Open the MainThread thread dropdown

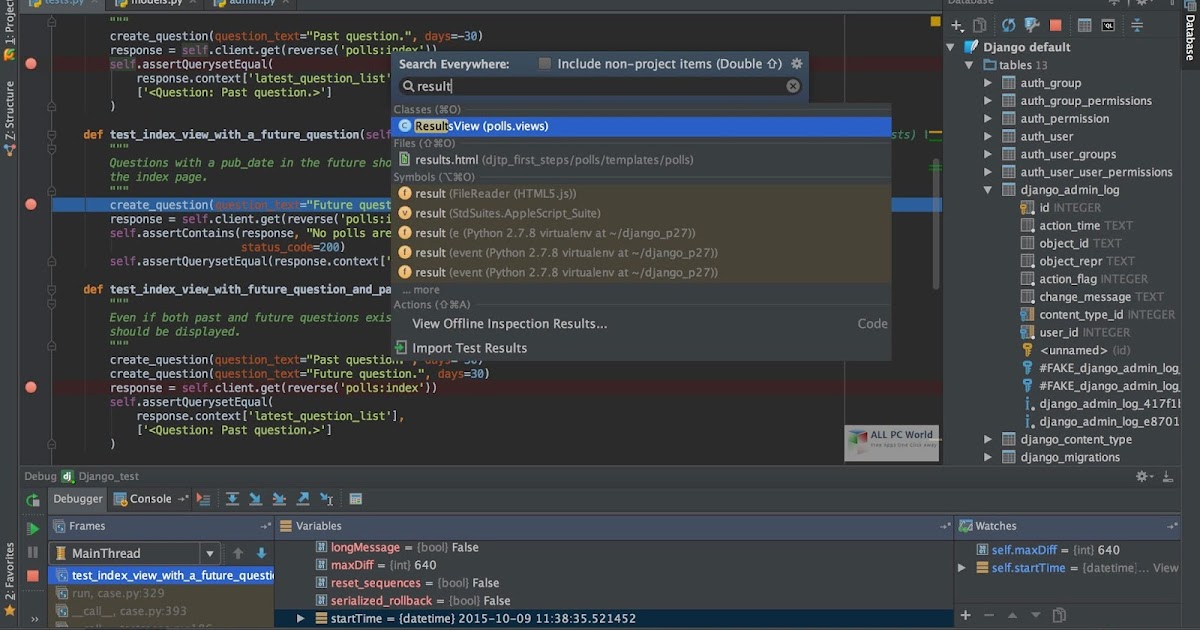click(x=210, y=553)
